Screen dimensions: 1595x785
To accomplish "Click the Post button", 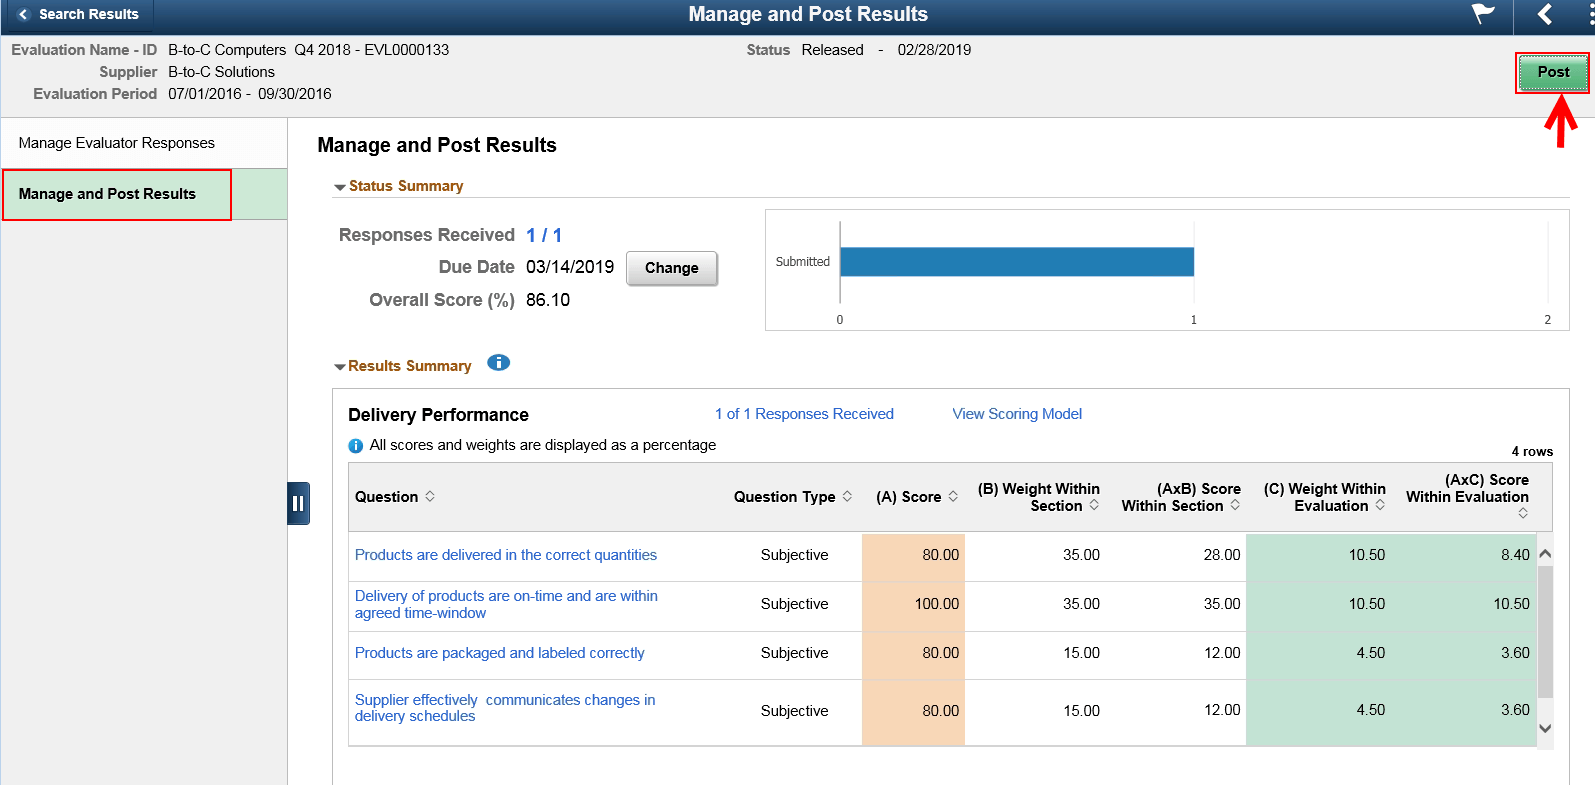I will click(1553, 72).
